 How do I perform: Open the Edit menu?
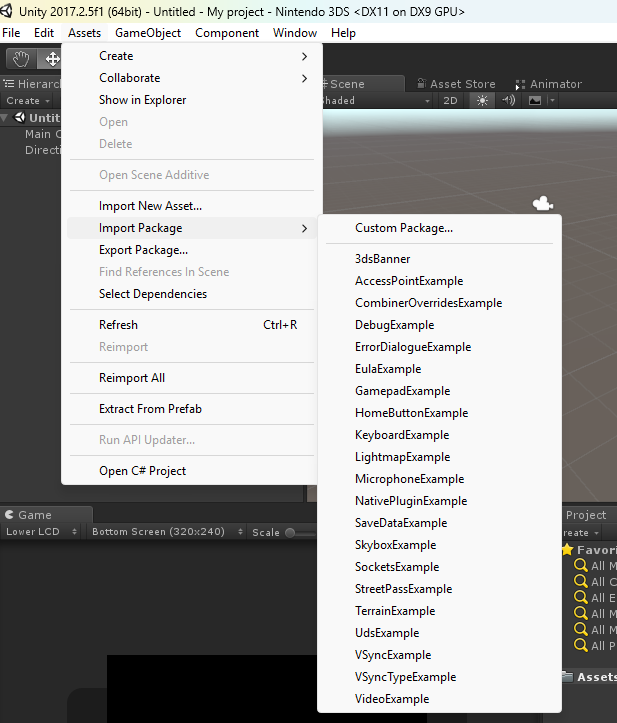[44, 33]
